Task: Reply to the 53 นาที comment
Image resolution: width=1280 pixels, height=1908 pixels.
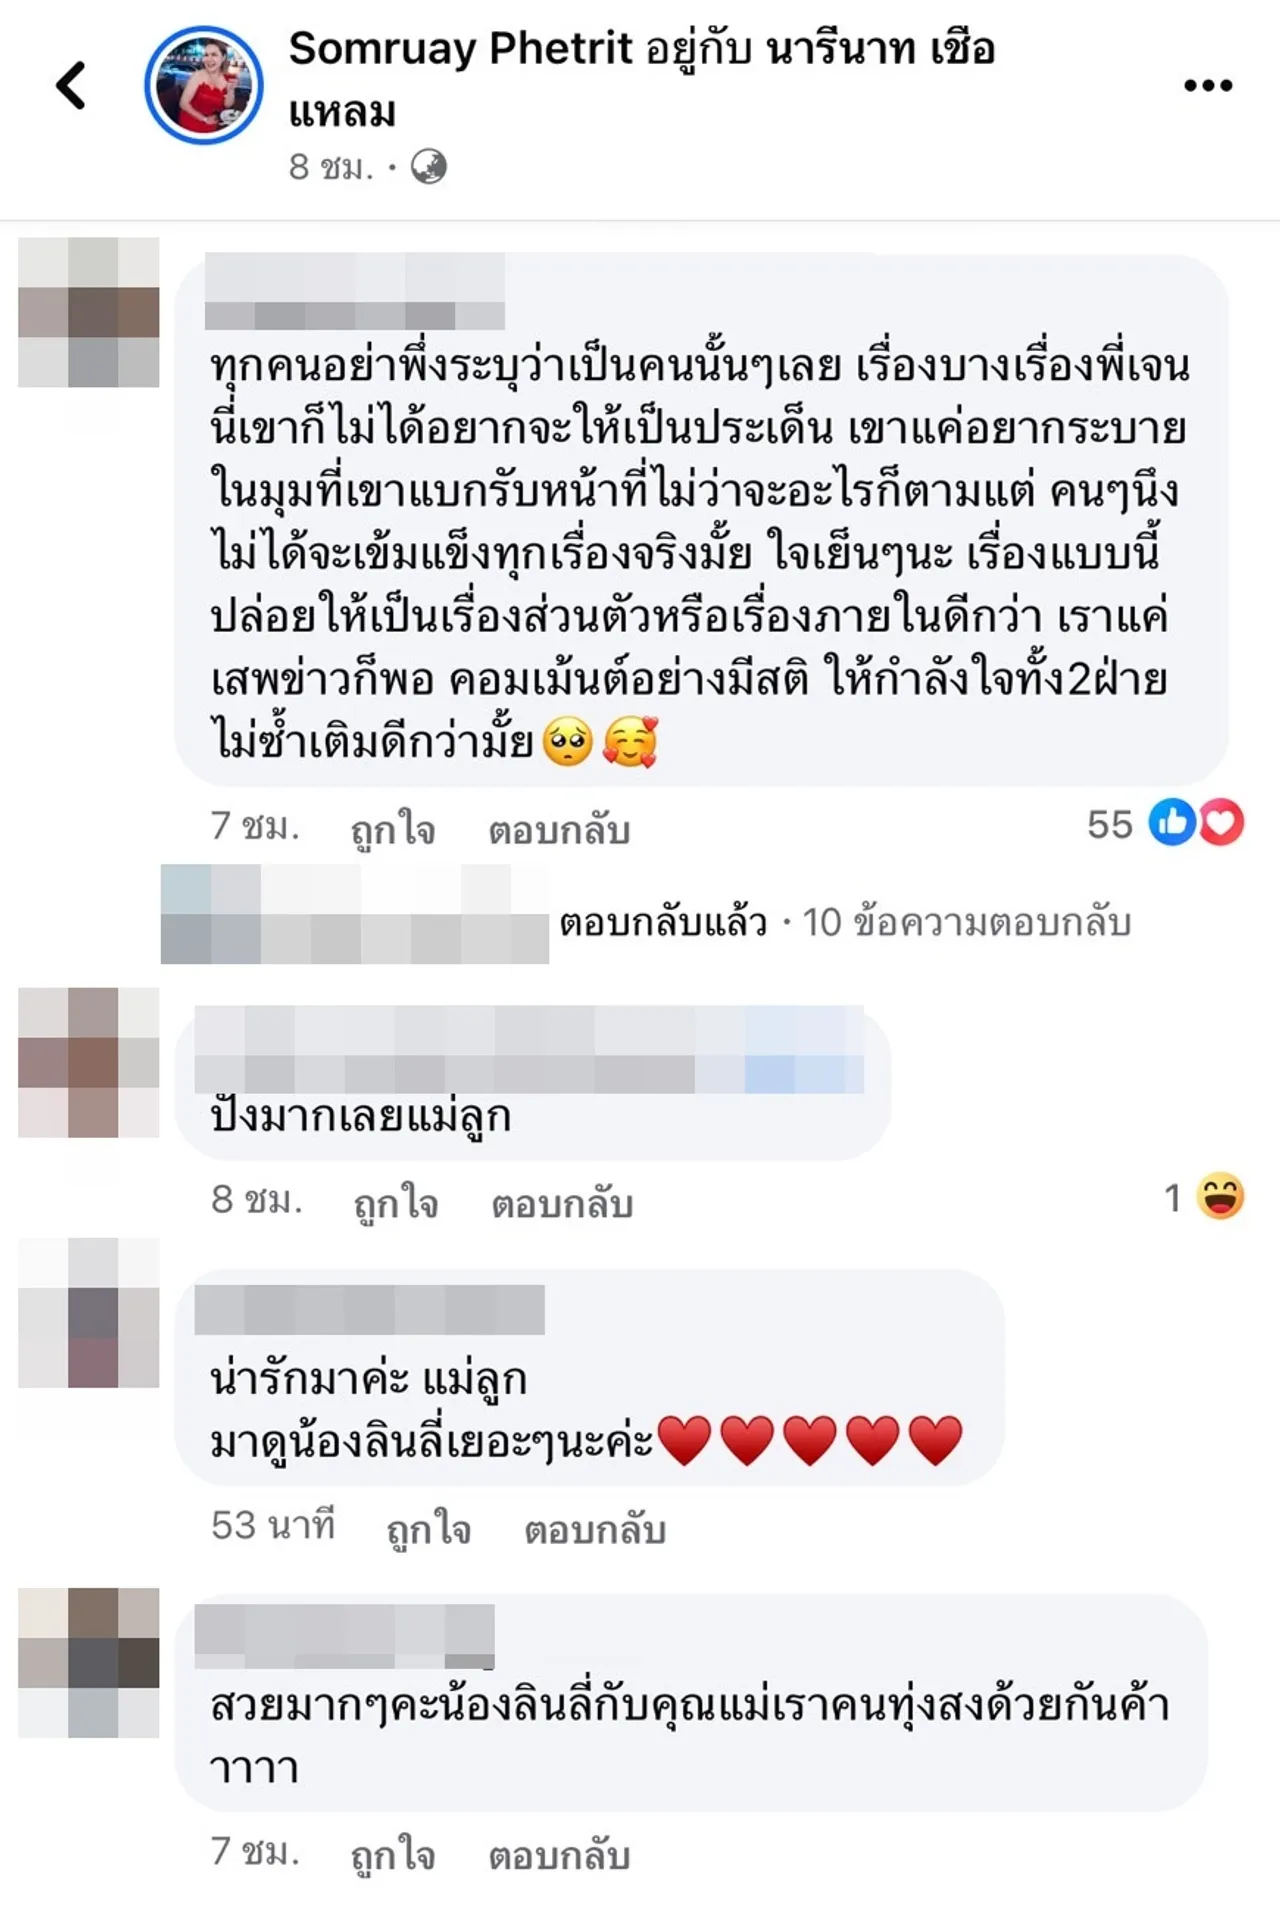Action: tap(595, 1529)
